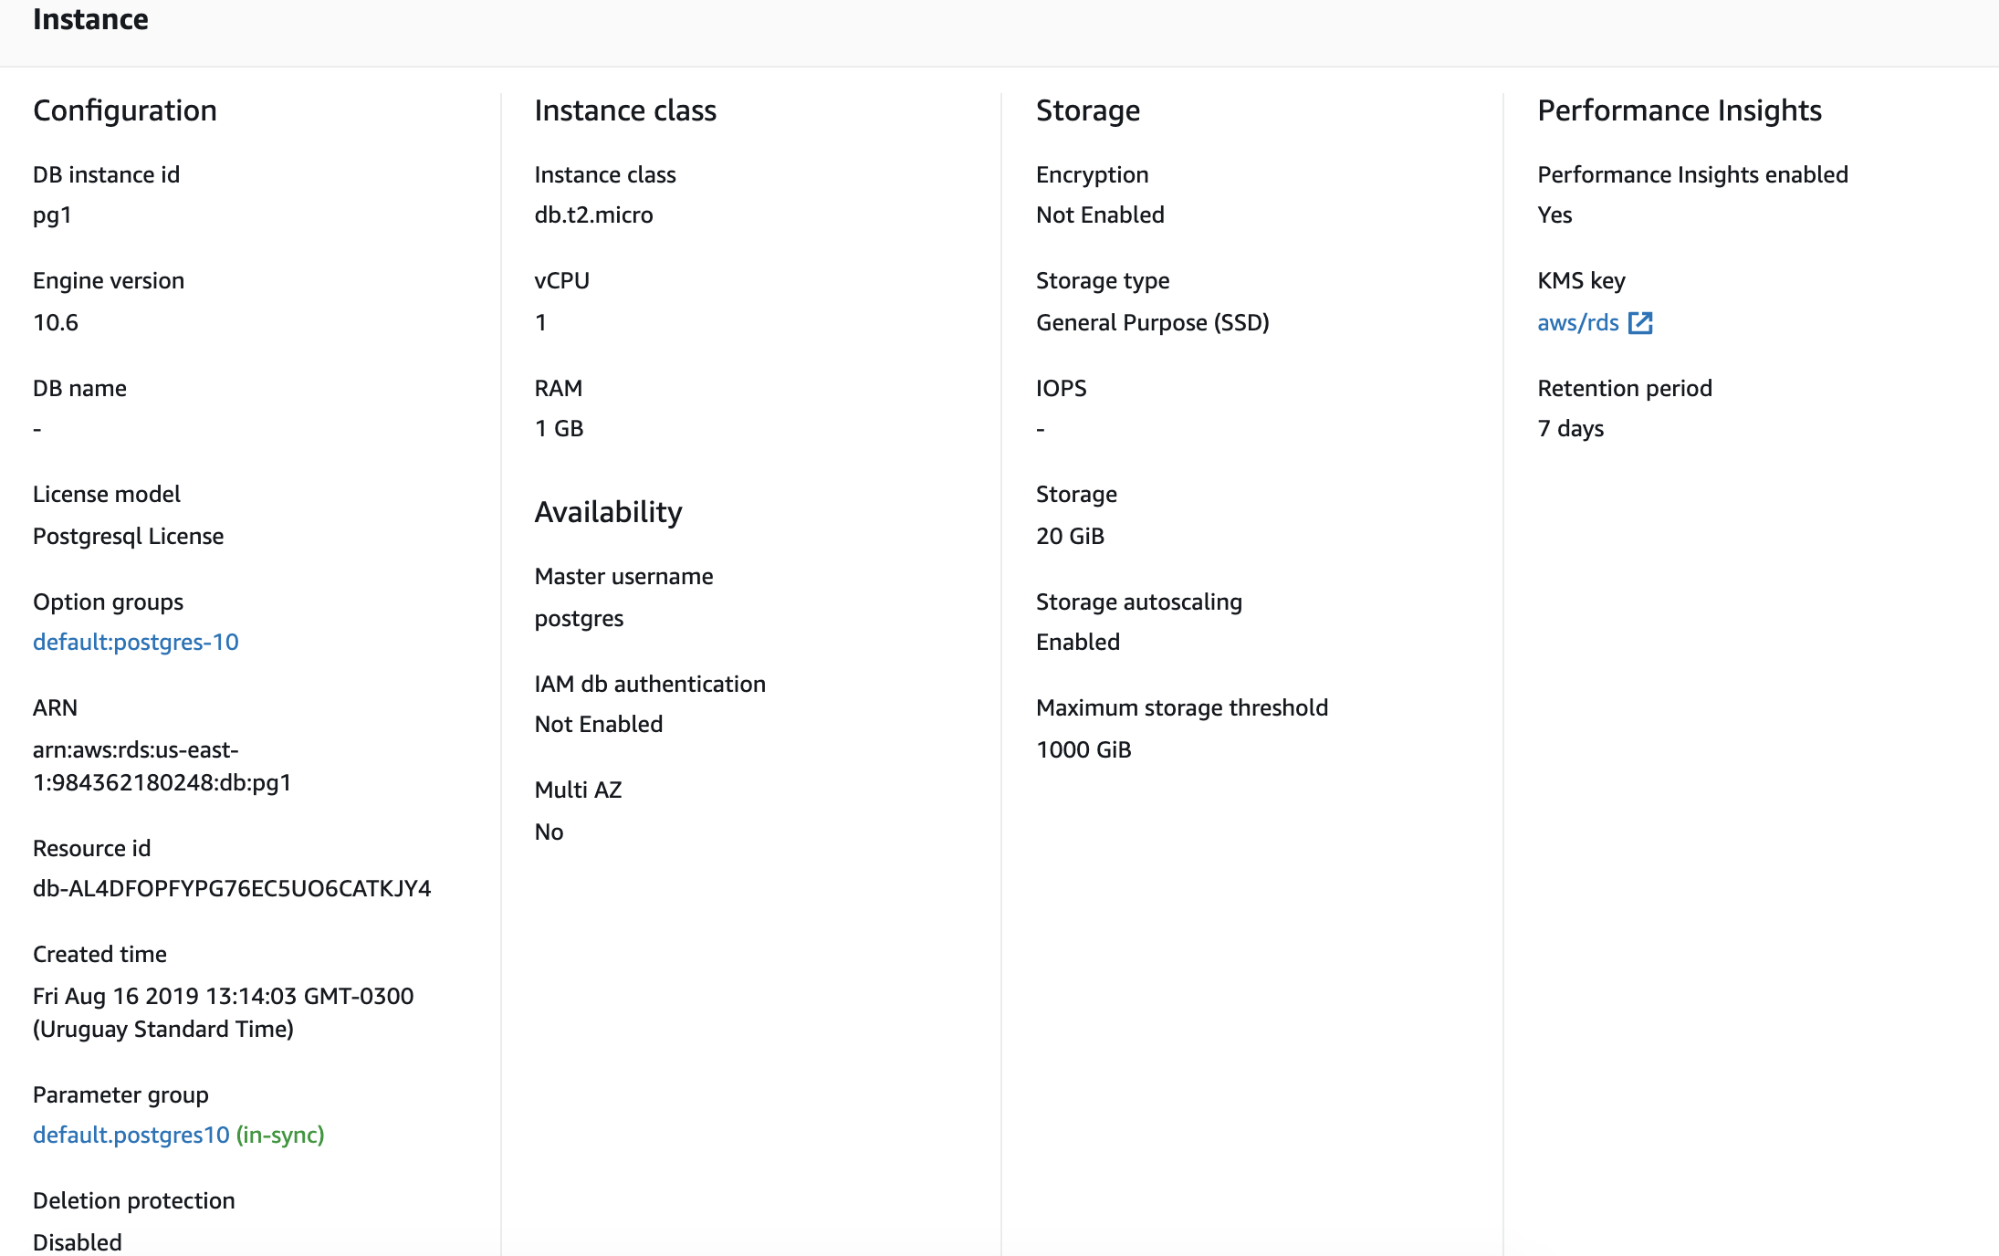Viewport: 1999px width, 1256px height.
Task: Click the external link icon beside aws/rds
Action: click(1640, 323)
